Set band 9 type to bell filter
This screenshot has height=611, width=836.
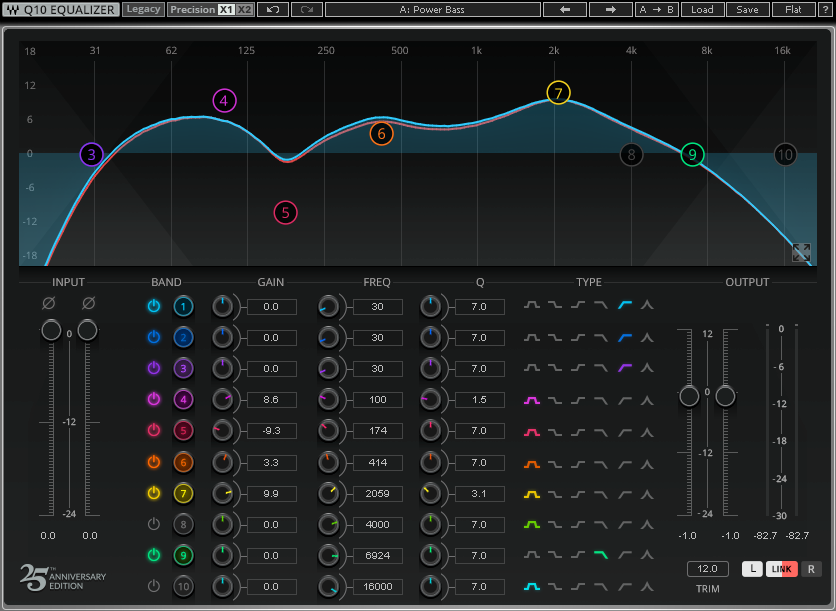pyautogui.click(x=532, y=556)
